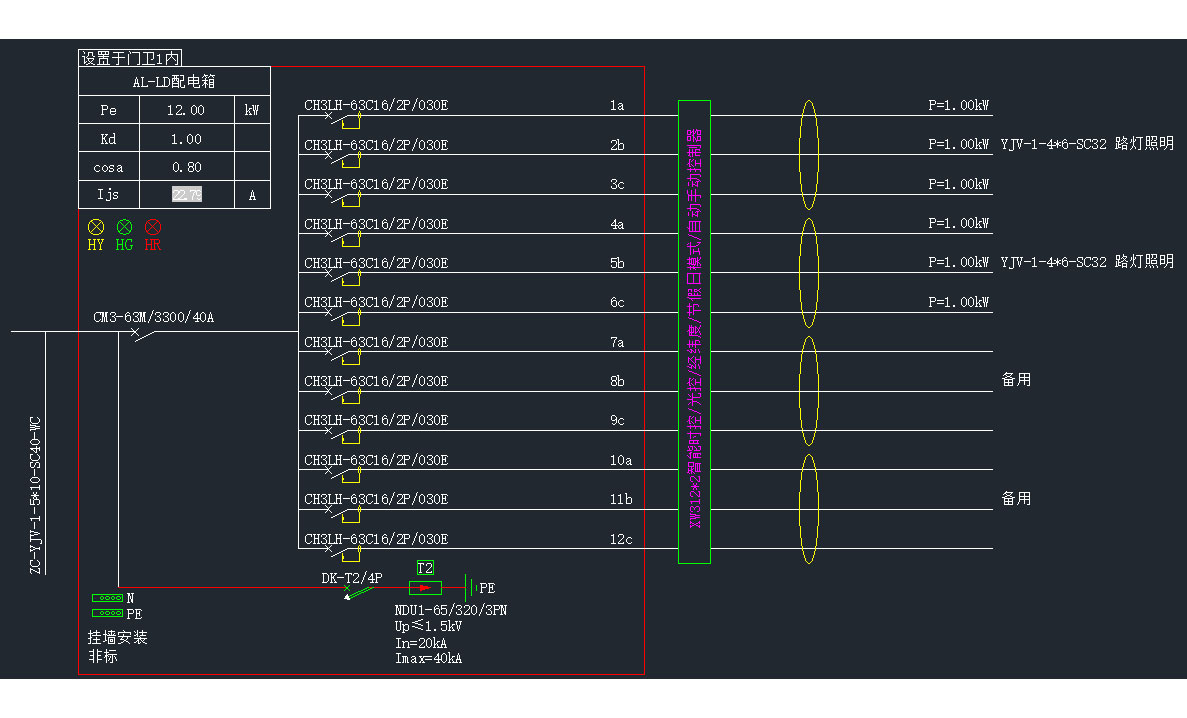The height and width of the screenshot is (718, 1187).
Task: Click 'YJV-1-4*6-SC32 路灯照明' beside circuit 5b
Action: (1087, 261)
